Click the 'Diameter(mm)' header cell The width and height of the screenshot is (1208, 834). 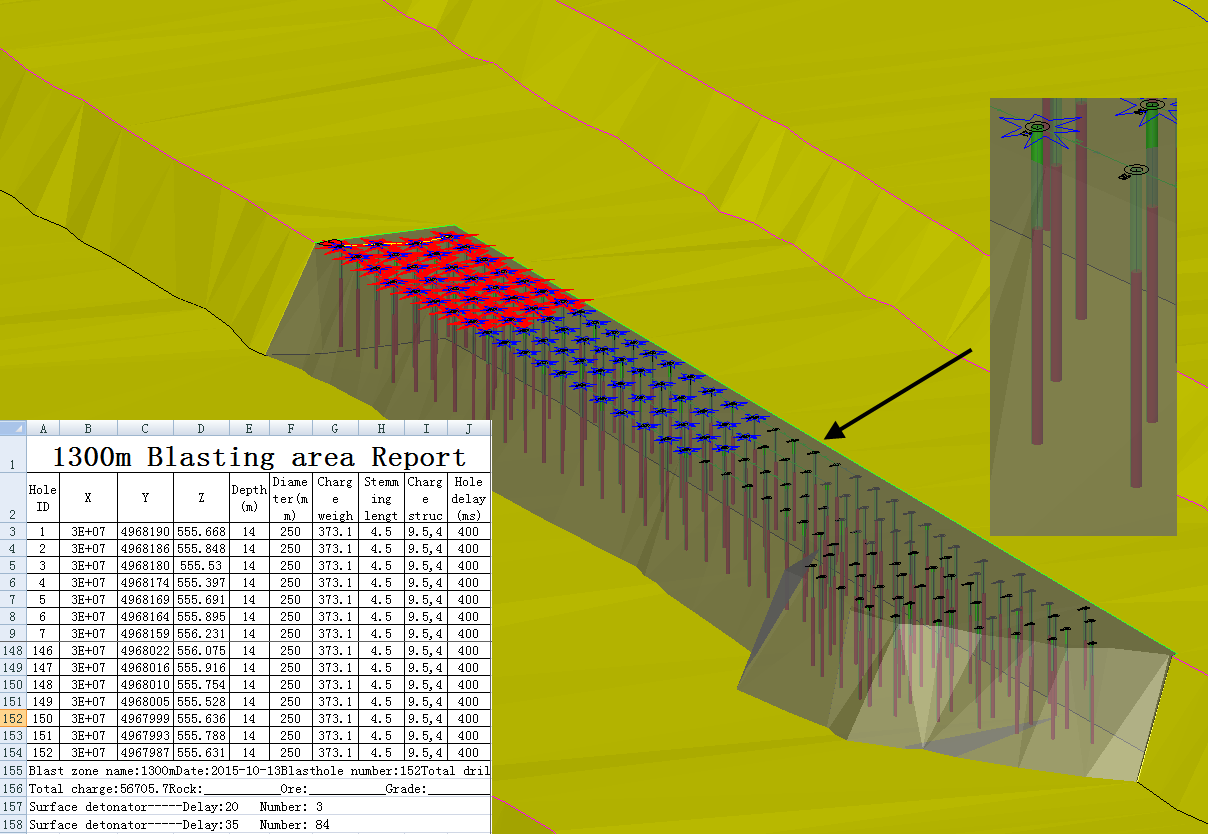290,498
